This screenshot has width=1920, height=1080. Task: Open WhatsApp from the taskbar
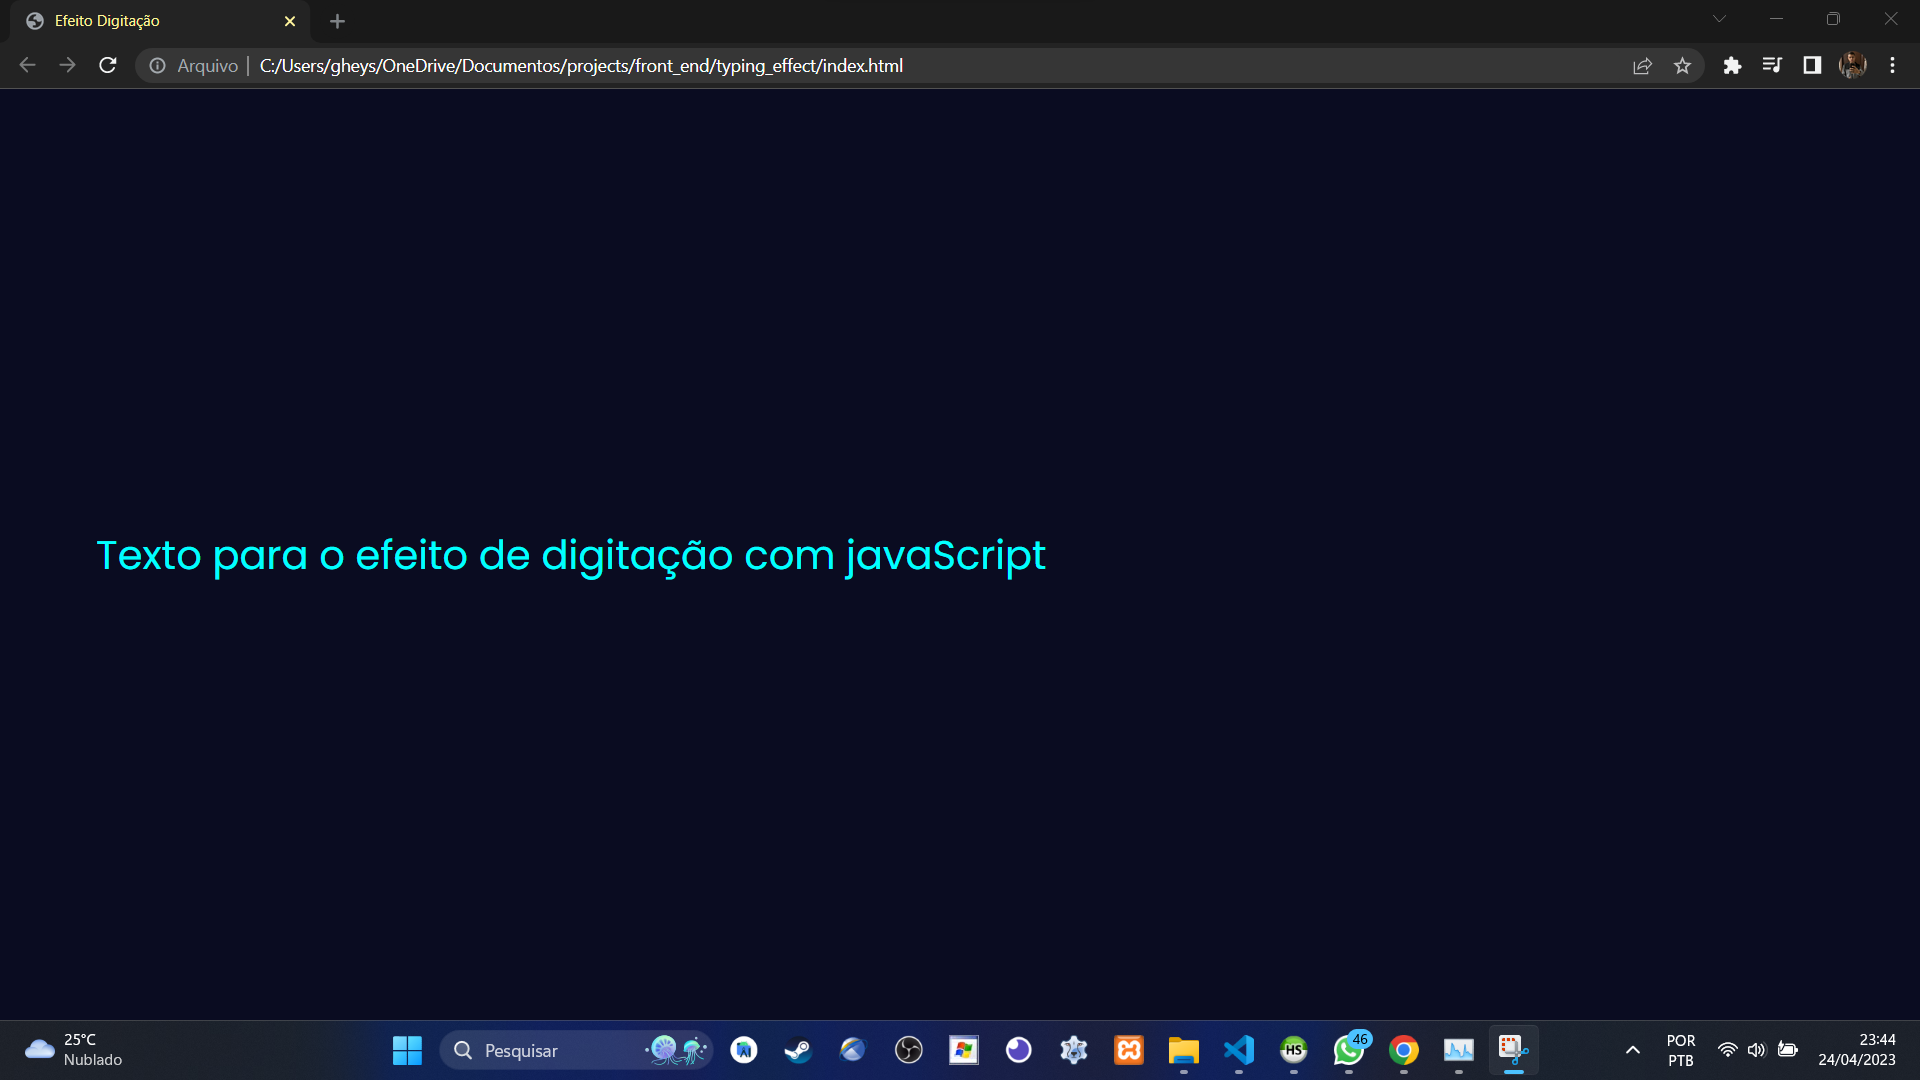(x=1348, y=1050)
